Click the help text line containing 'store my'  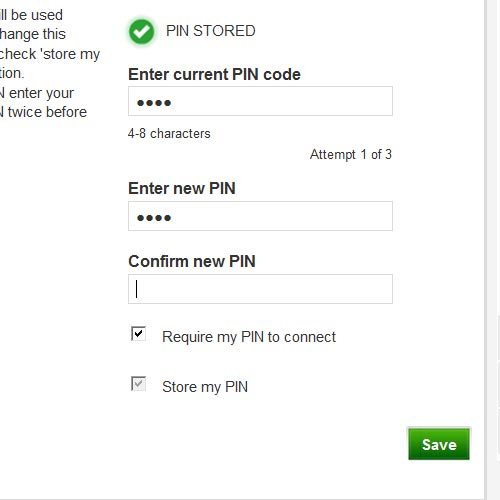tap(50, 54)
